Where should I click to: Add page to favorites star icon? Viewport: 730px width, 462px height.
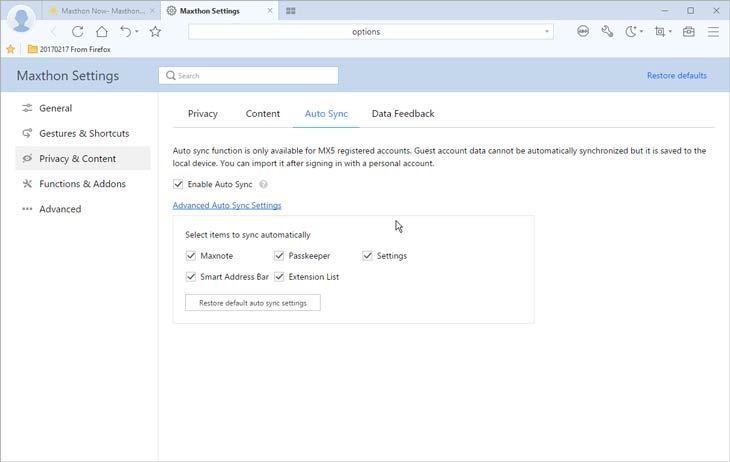pos(155,32)
